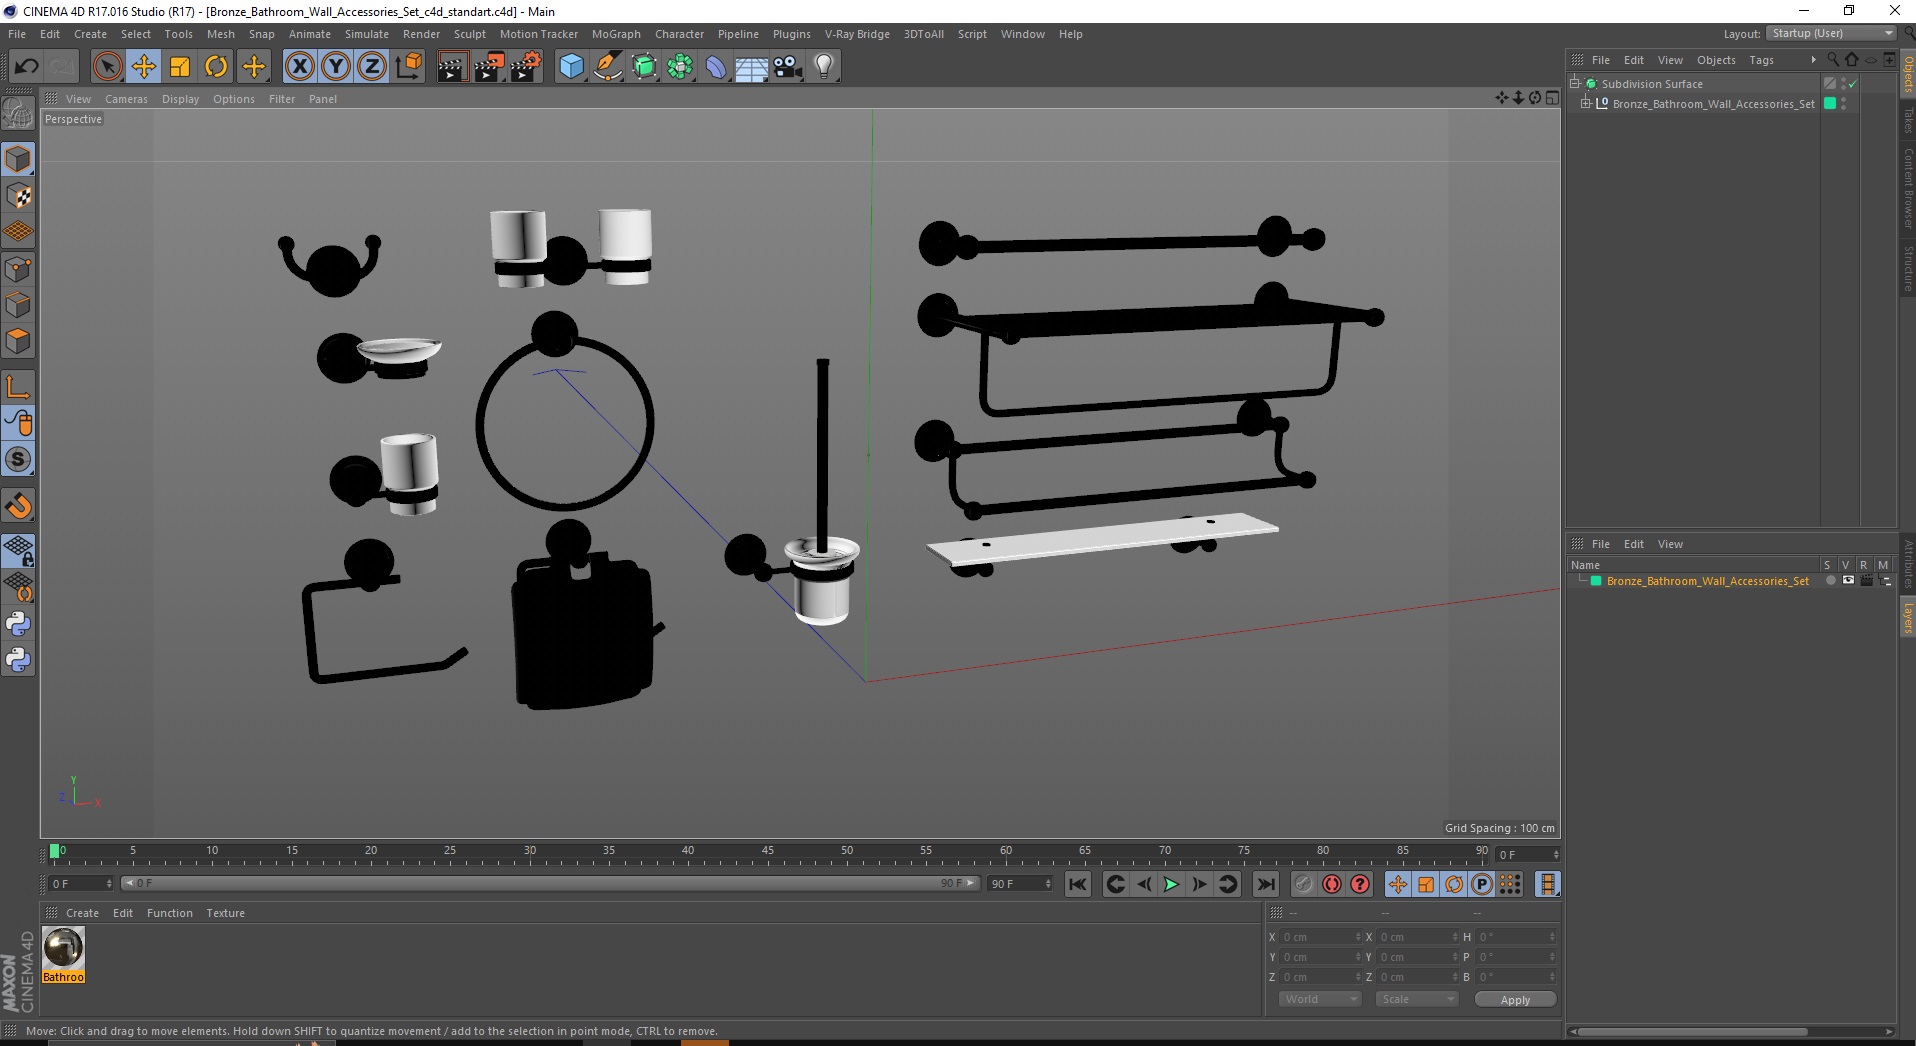Toggle Z axis lock
This screenshot has width=1916, height=1046.
tap(372, 67)
